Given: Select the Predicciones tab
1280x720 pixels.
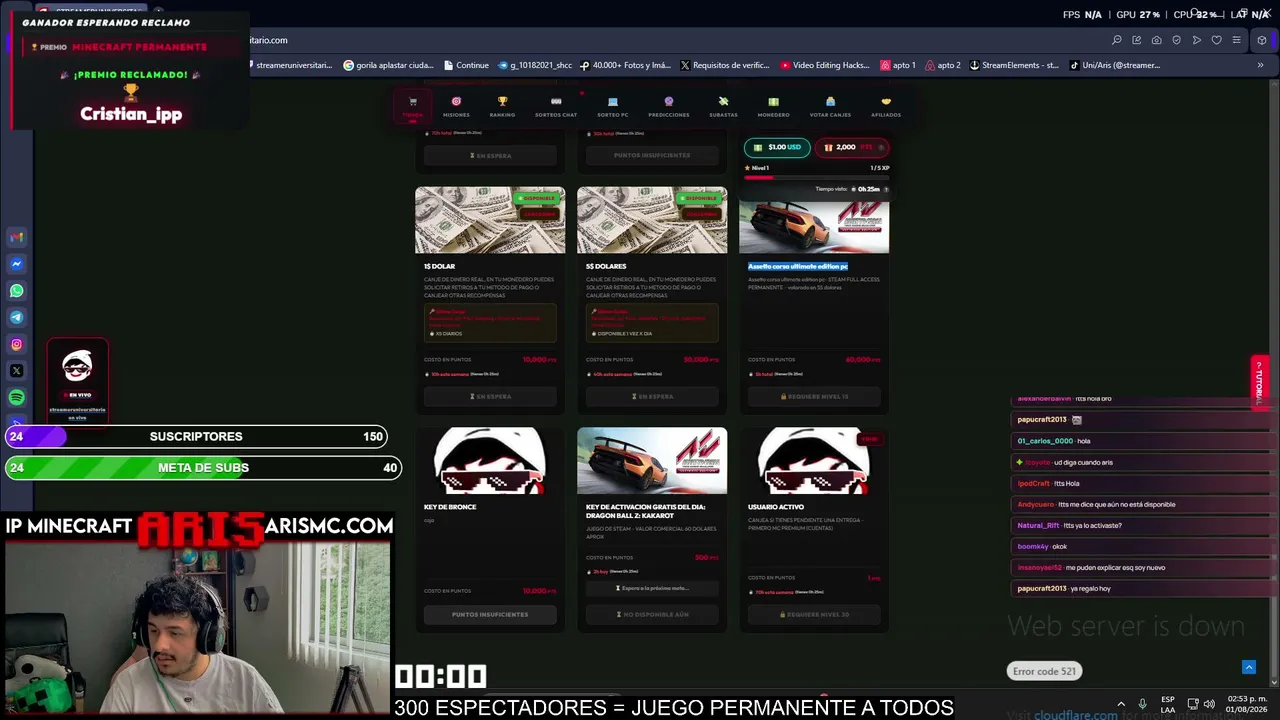Looking at the screenshot, I should [668, 106].
